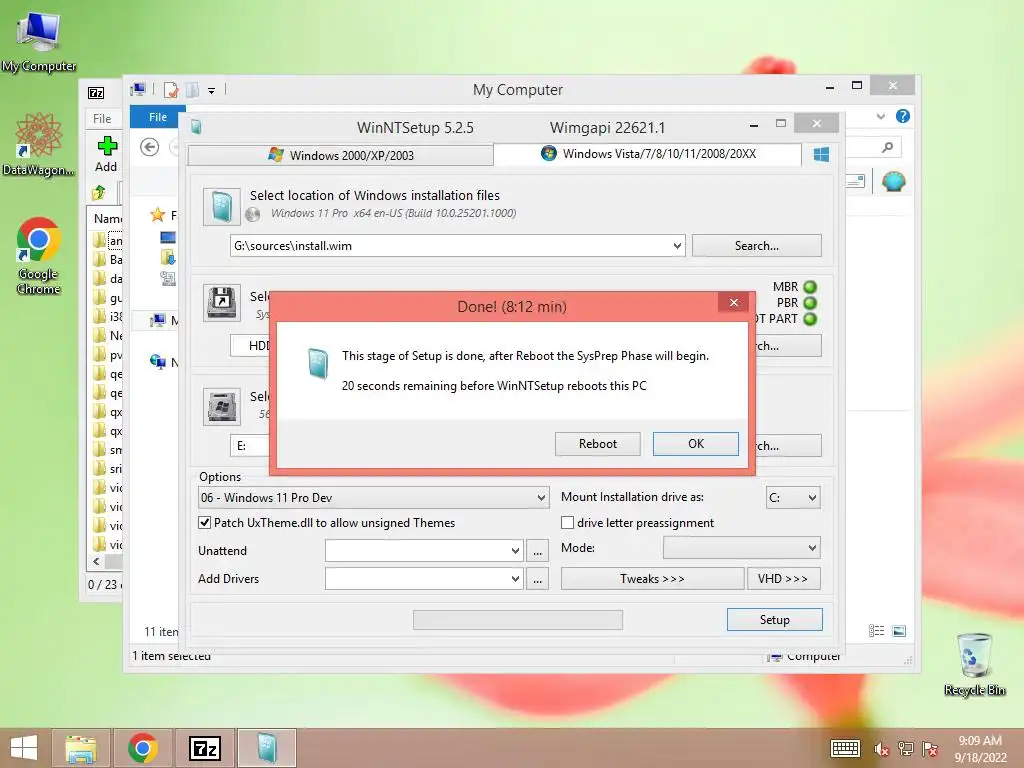Click OK in the Done dialog
This screenshot has width=1024, height=768.
(696, 444)
